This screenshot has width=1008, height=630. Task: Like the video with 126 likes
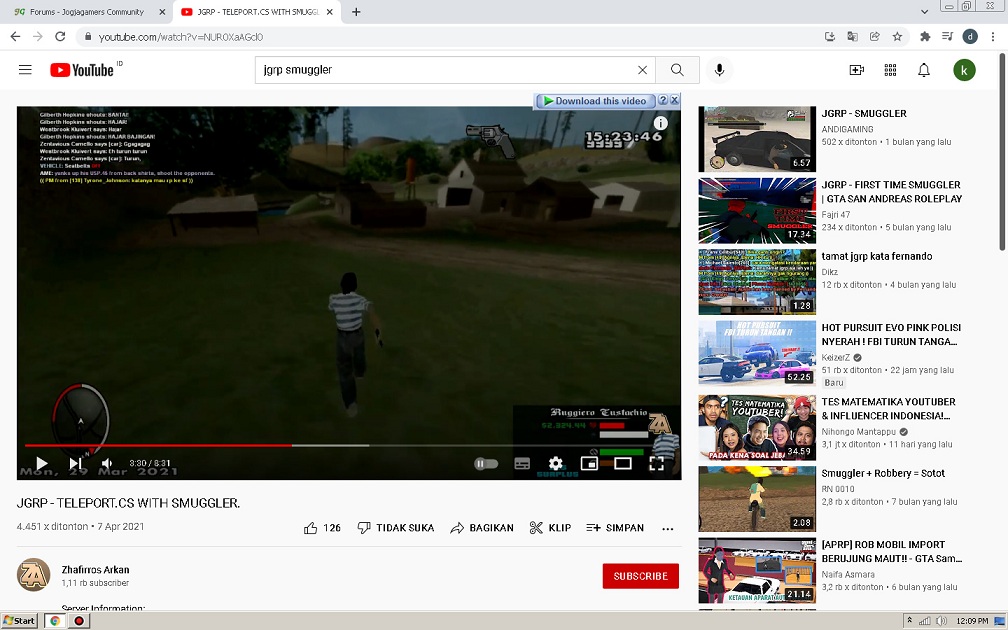[x=322, y=528]
